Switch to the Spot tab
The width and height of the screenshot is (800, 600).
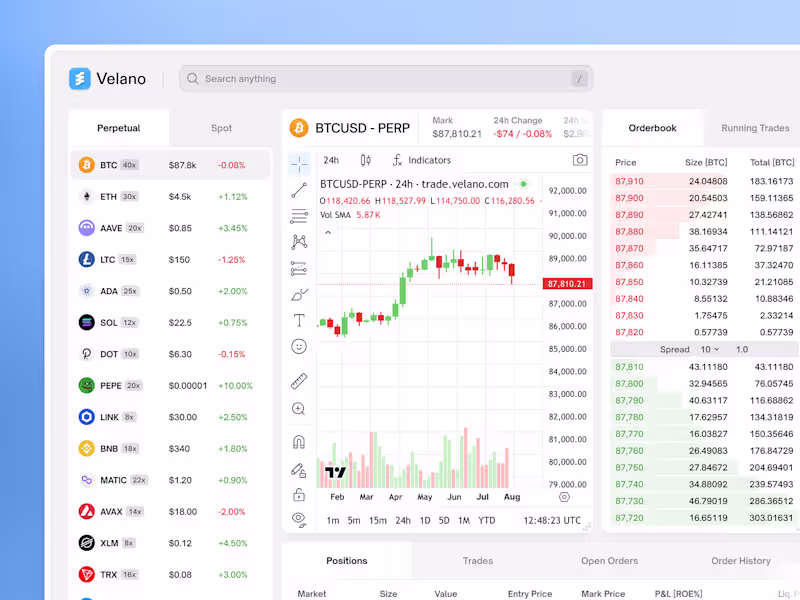coord(221,128)
